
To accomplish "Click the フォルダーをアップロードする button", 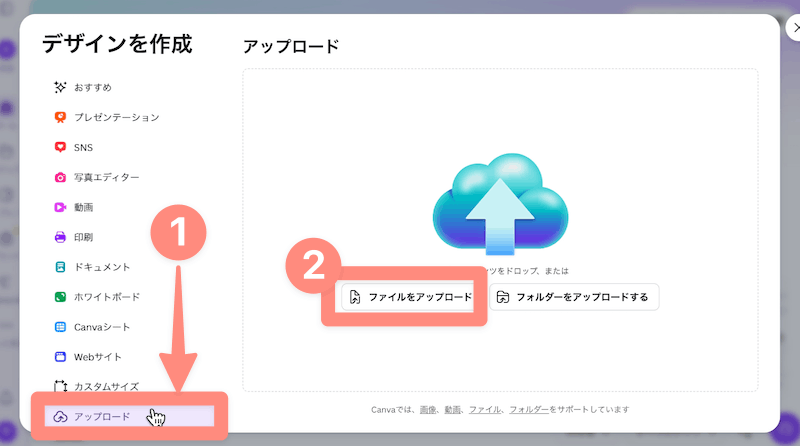I will [x=574, y=297].
